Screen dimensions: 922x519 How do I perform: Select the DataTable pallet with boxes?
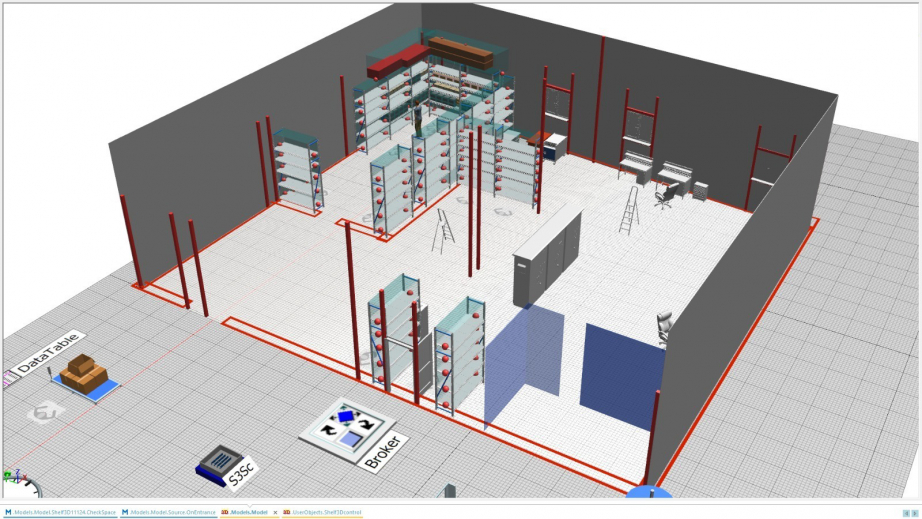[83, 376]
